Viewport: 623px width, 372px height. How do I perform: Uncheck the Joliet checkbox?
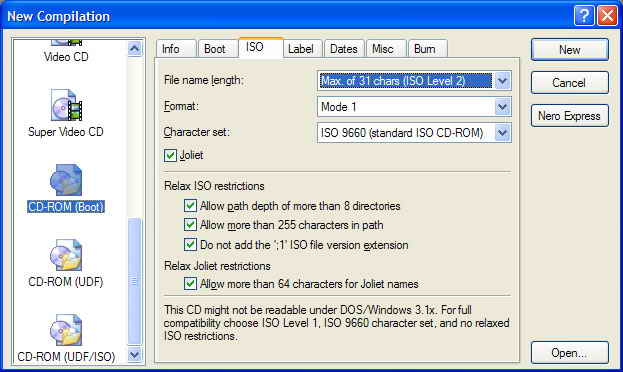click(170, 155)
